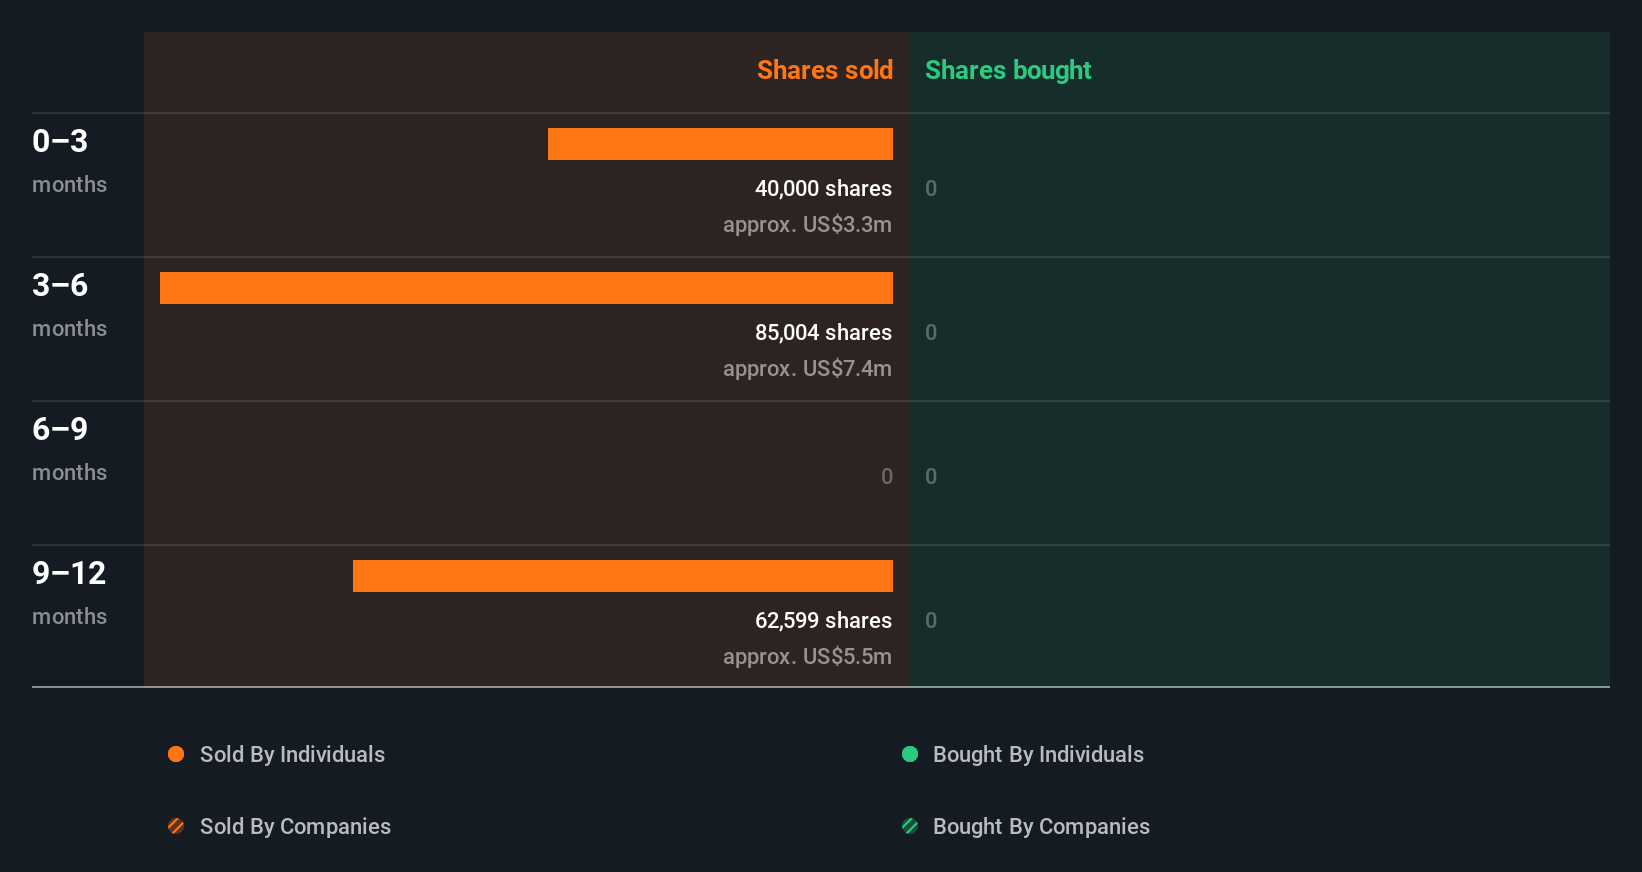Viewport: 1642px width, 872px height.
Task: Select the 0–3 months row label
Action: (69, 160)
